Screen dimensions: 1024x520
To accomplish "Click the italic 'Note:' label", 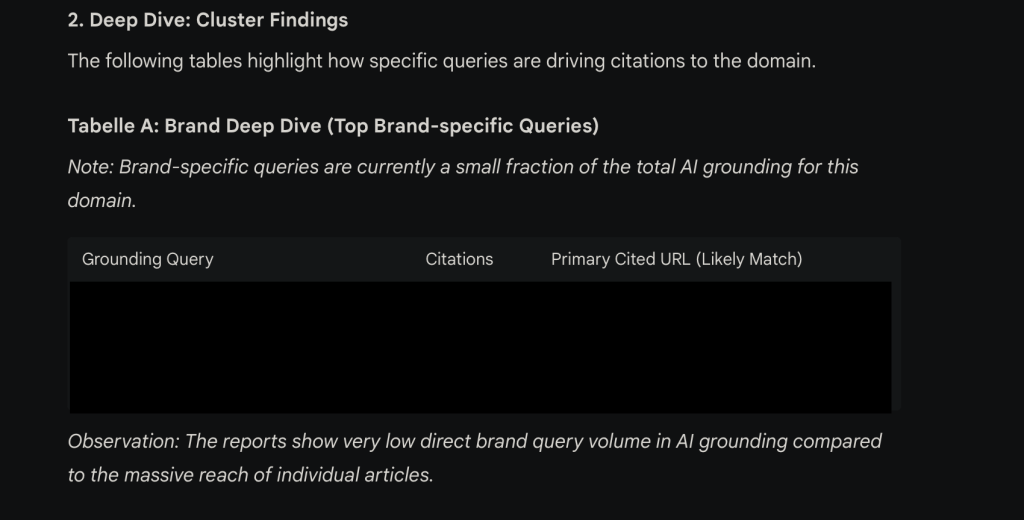I will pos(90,167).
